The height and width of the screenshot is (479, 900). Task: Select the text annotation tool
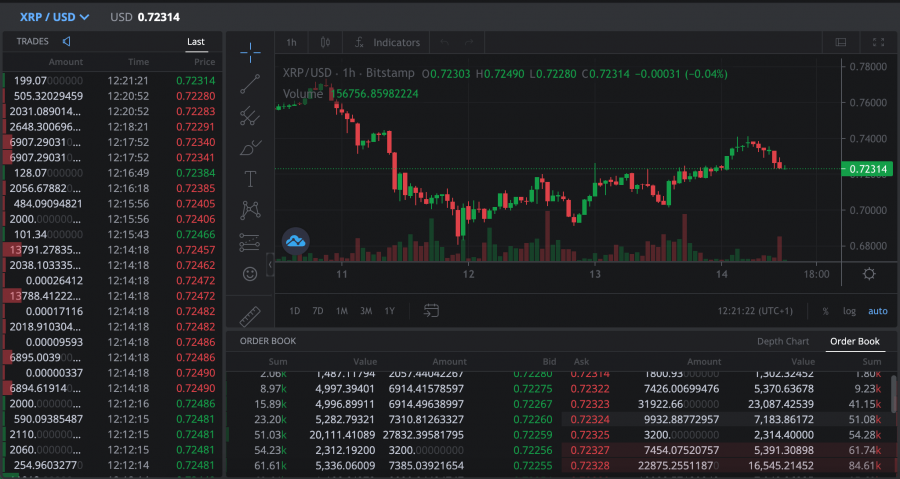pos(250,179)
